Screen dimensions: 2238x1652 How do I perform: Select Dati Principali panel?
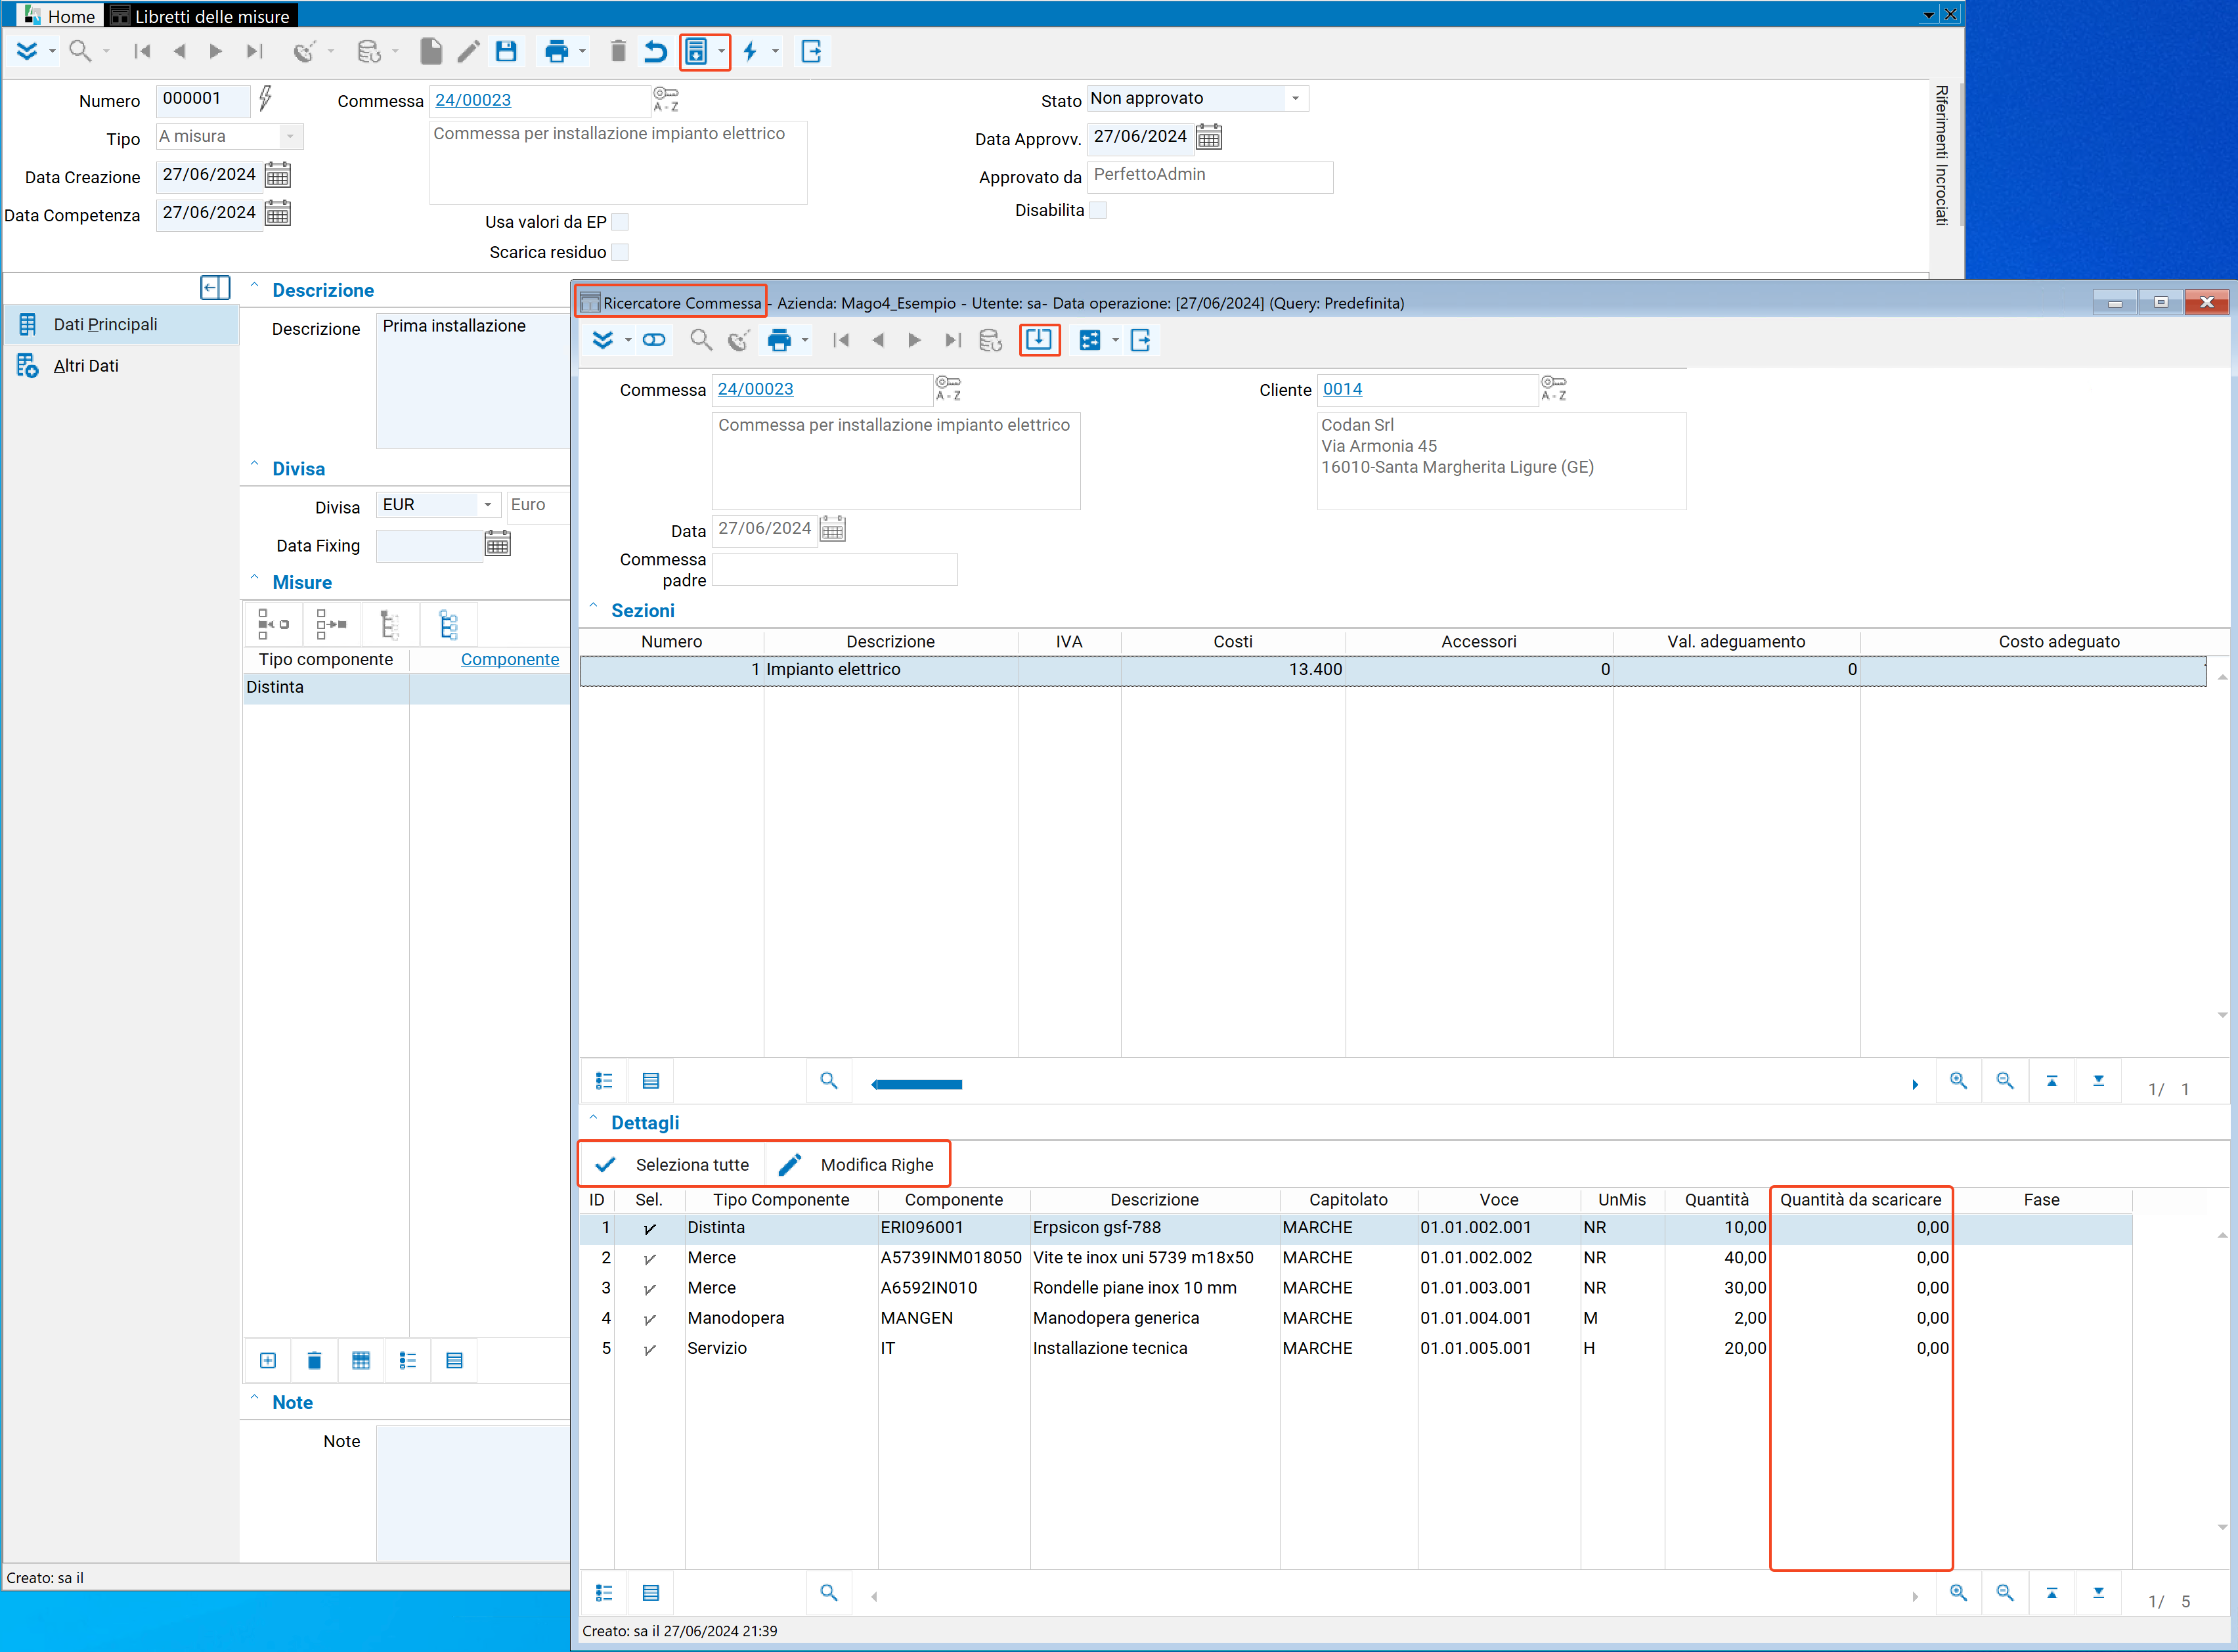coord(121,324)
